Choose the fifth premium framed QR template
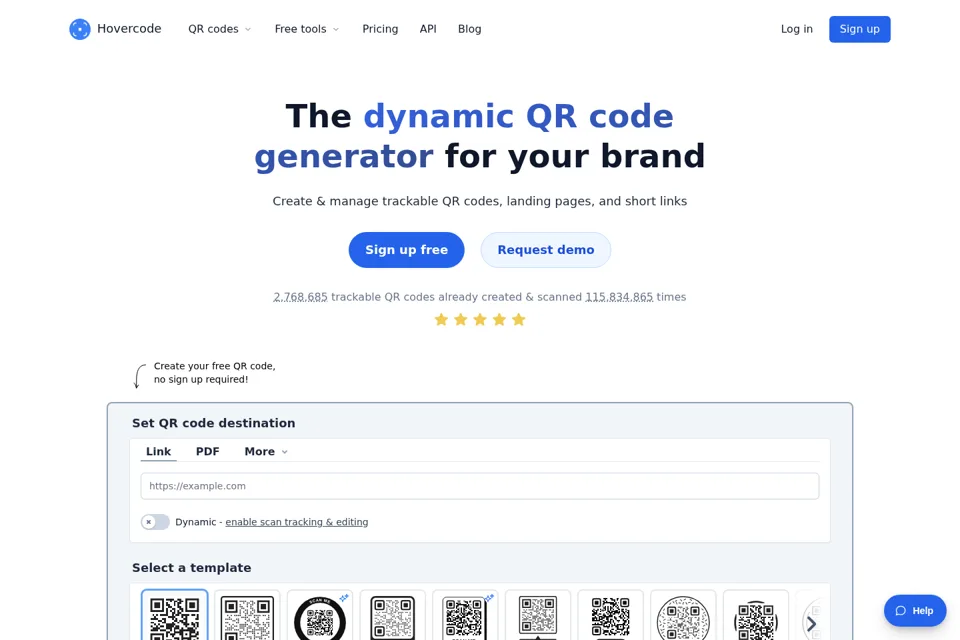Image resolution: width=960 pixels, height=640 pixels. 465,616
